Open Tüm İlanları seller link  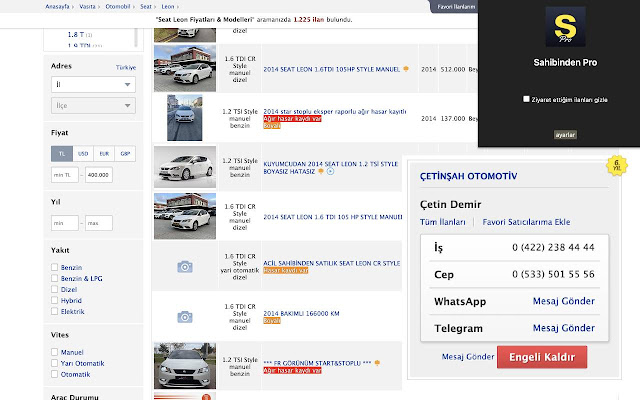coord(443,222)
